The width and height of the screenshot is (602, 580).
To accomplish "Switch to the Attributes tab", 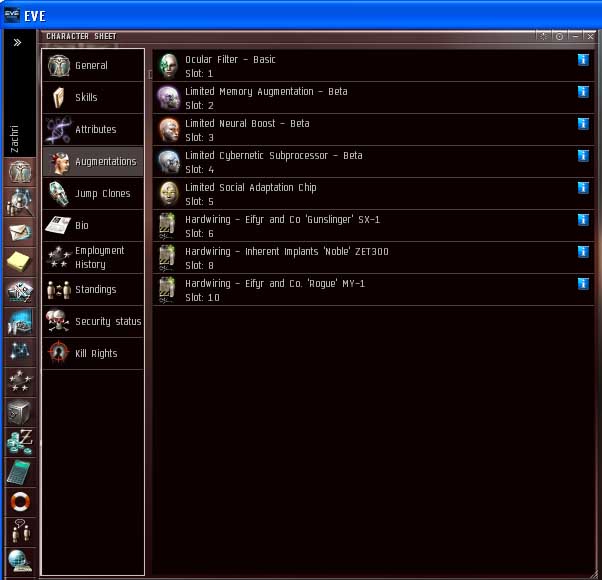I will tap(93, 129).
